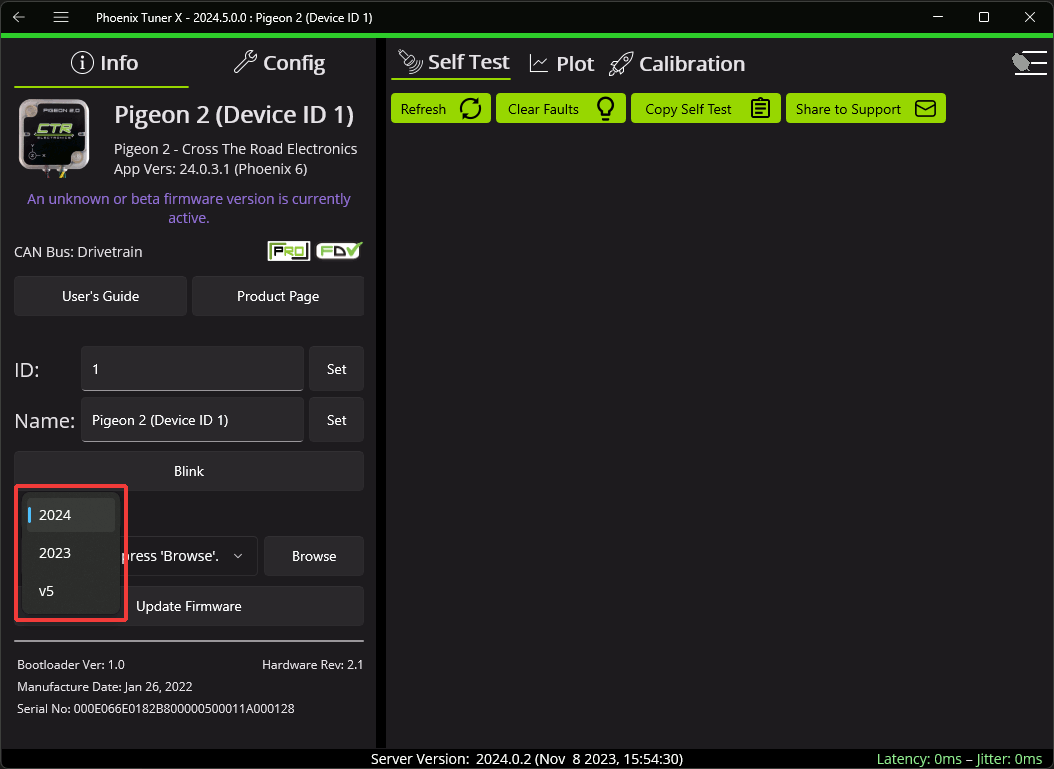The height and width of the screenshot is (769, 1054).
Task: Open the Calibration tab
Action: (x=676, y=63)
